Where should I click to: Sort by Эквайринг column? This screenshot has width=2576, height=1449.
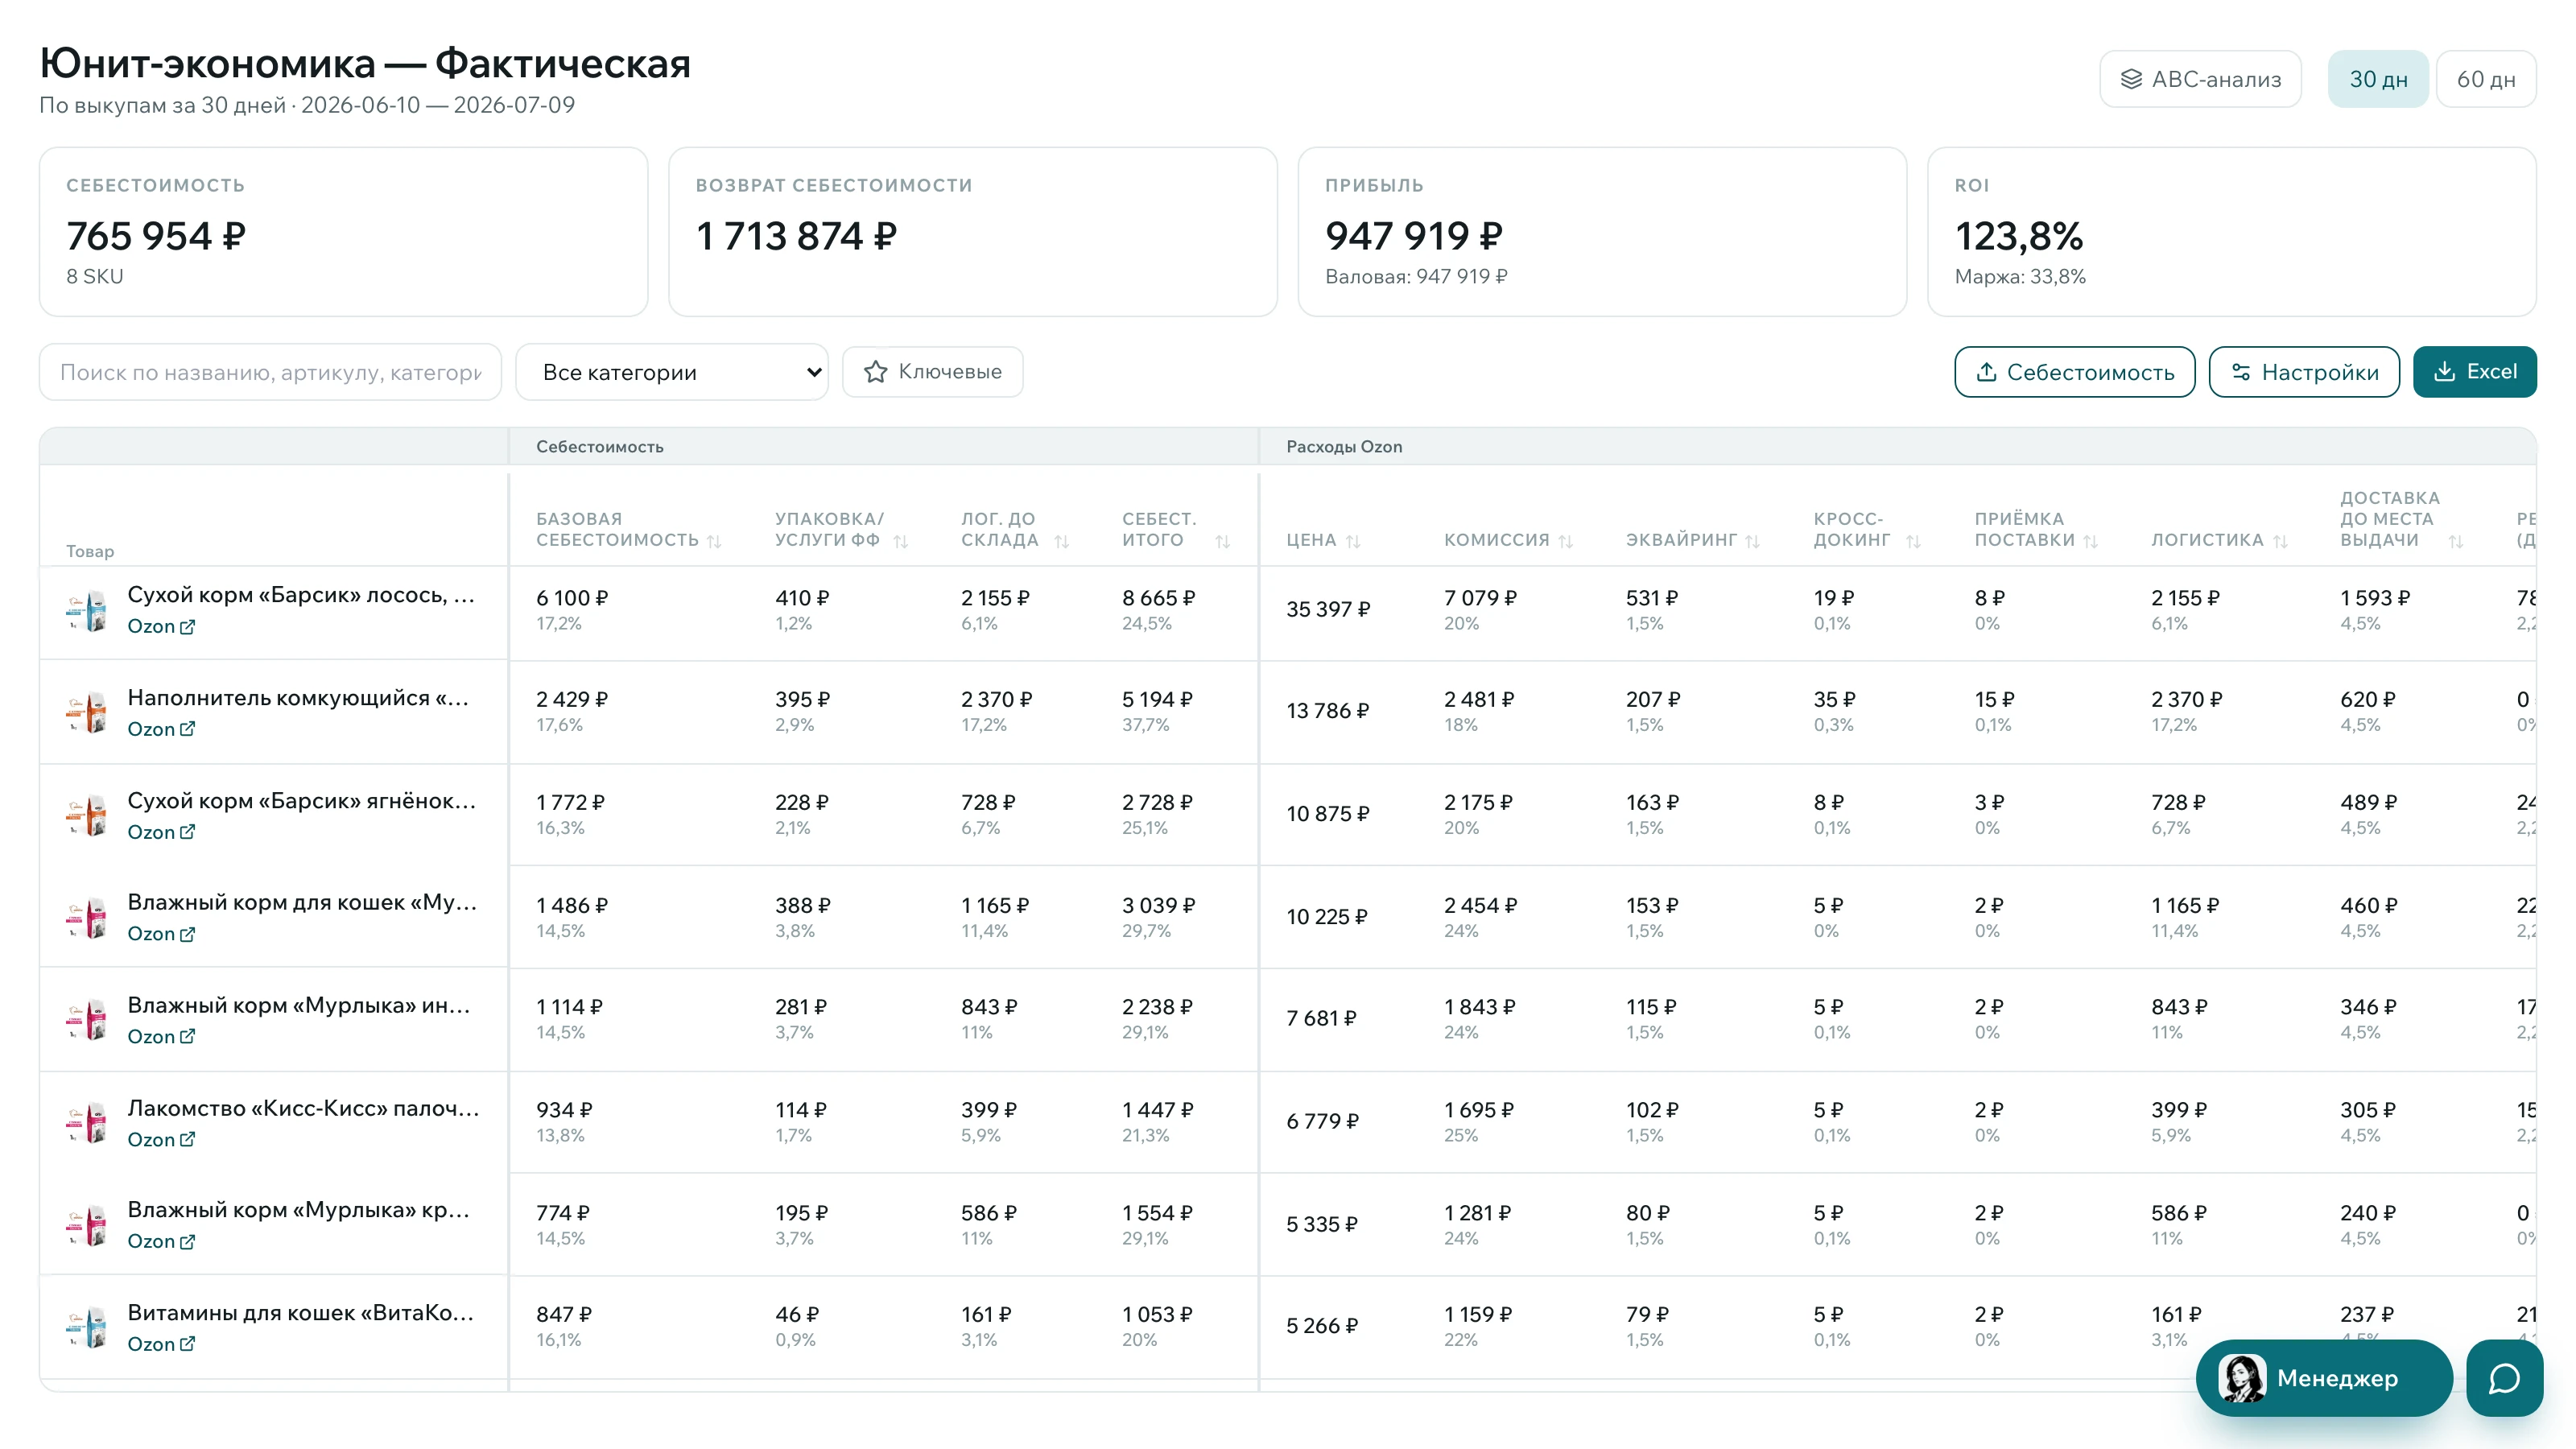(x=1752, y=541)
